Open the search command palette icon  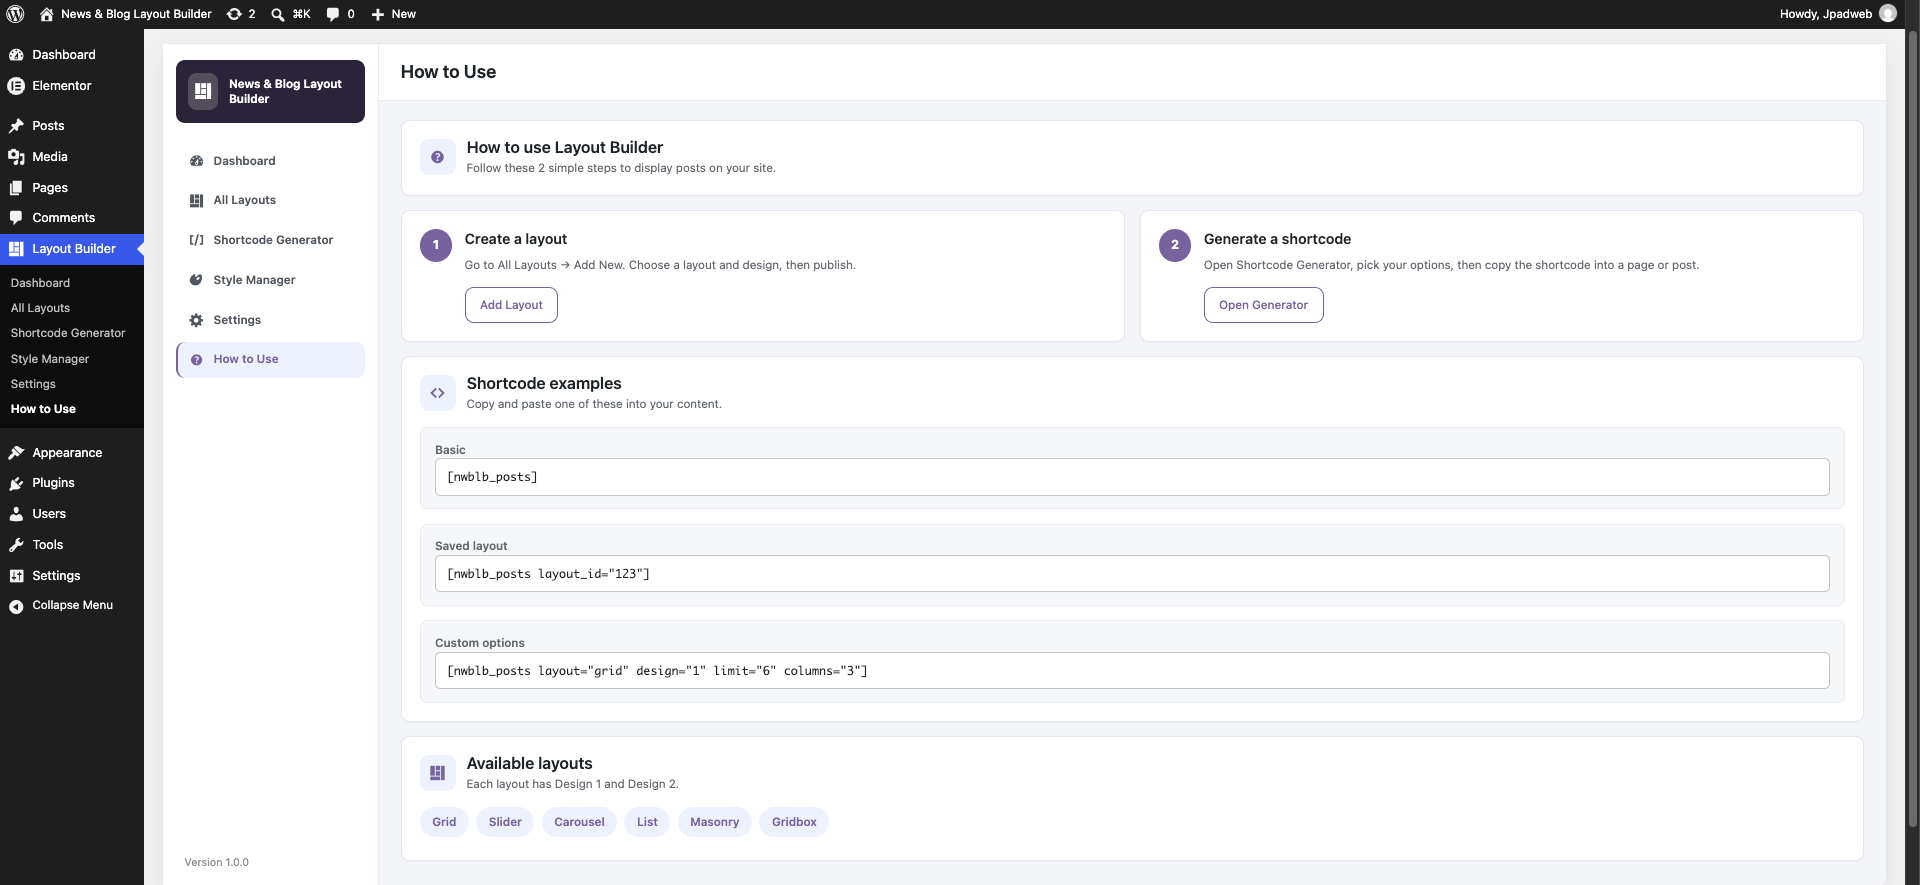click(x=278, y=14)
